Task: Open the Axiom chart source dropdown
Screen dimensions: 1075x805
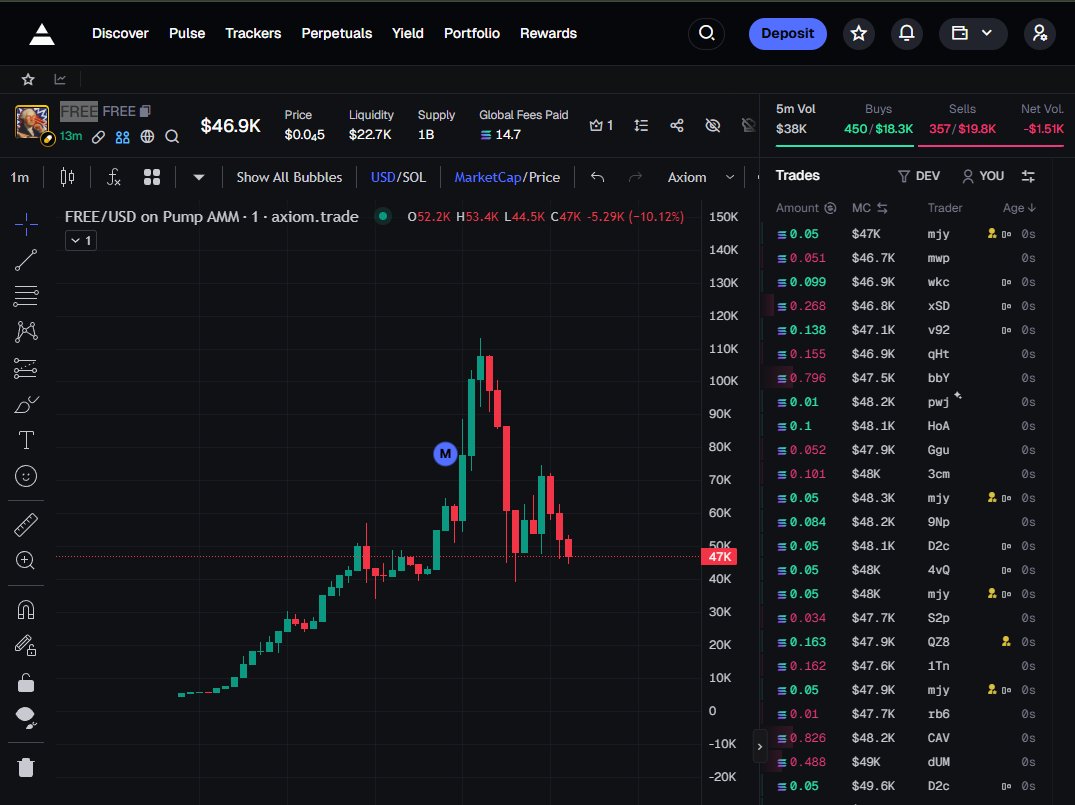Action: (x=701, y=178)
